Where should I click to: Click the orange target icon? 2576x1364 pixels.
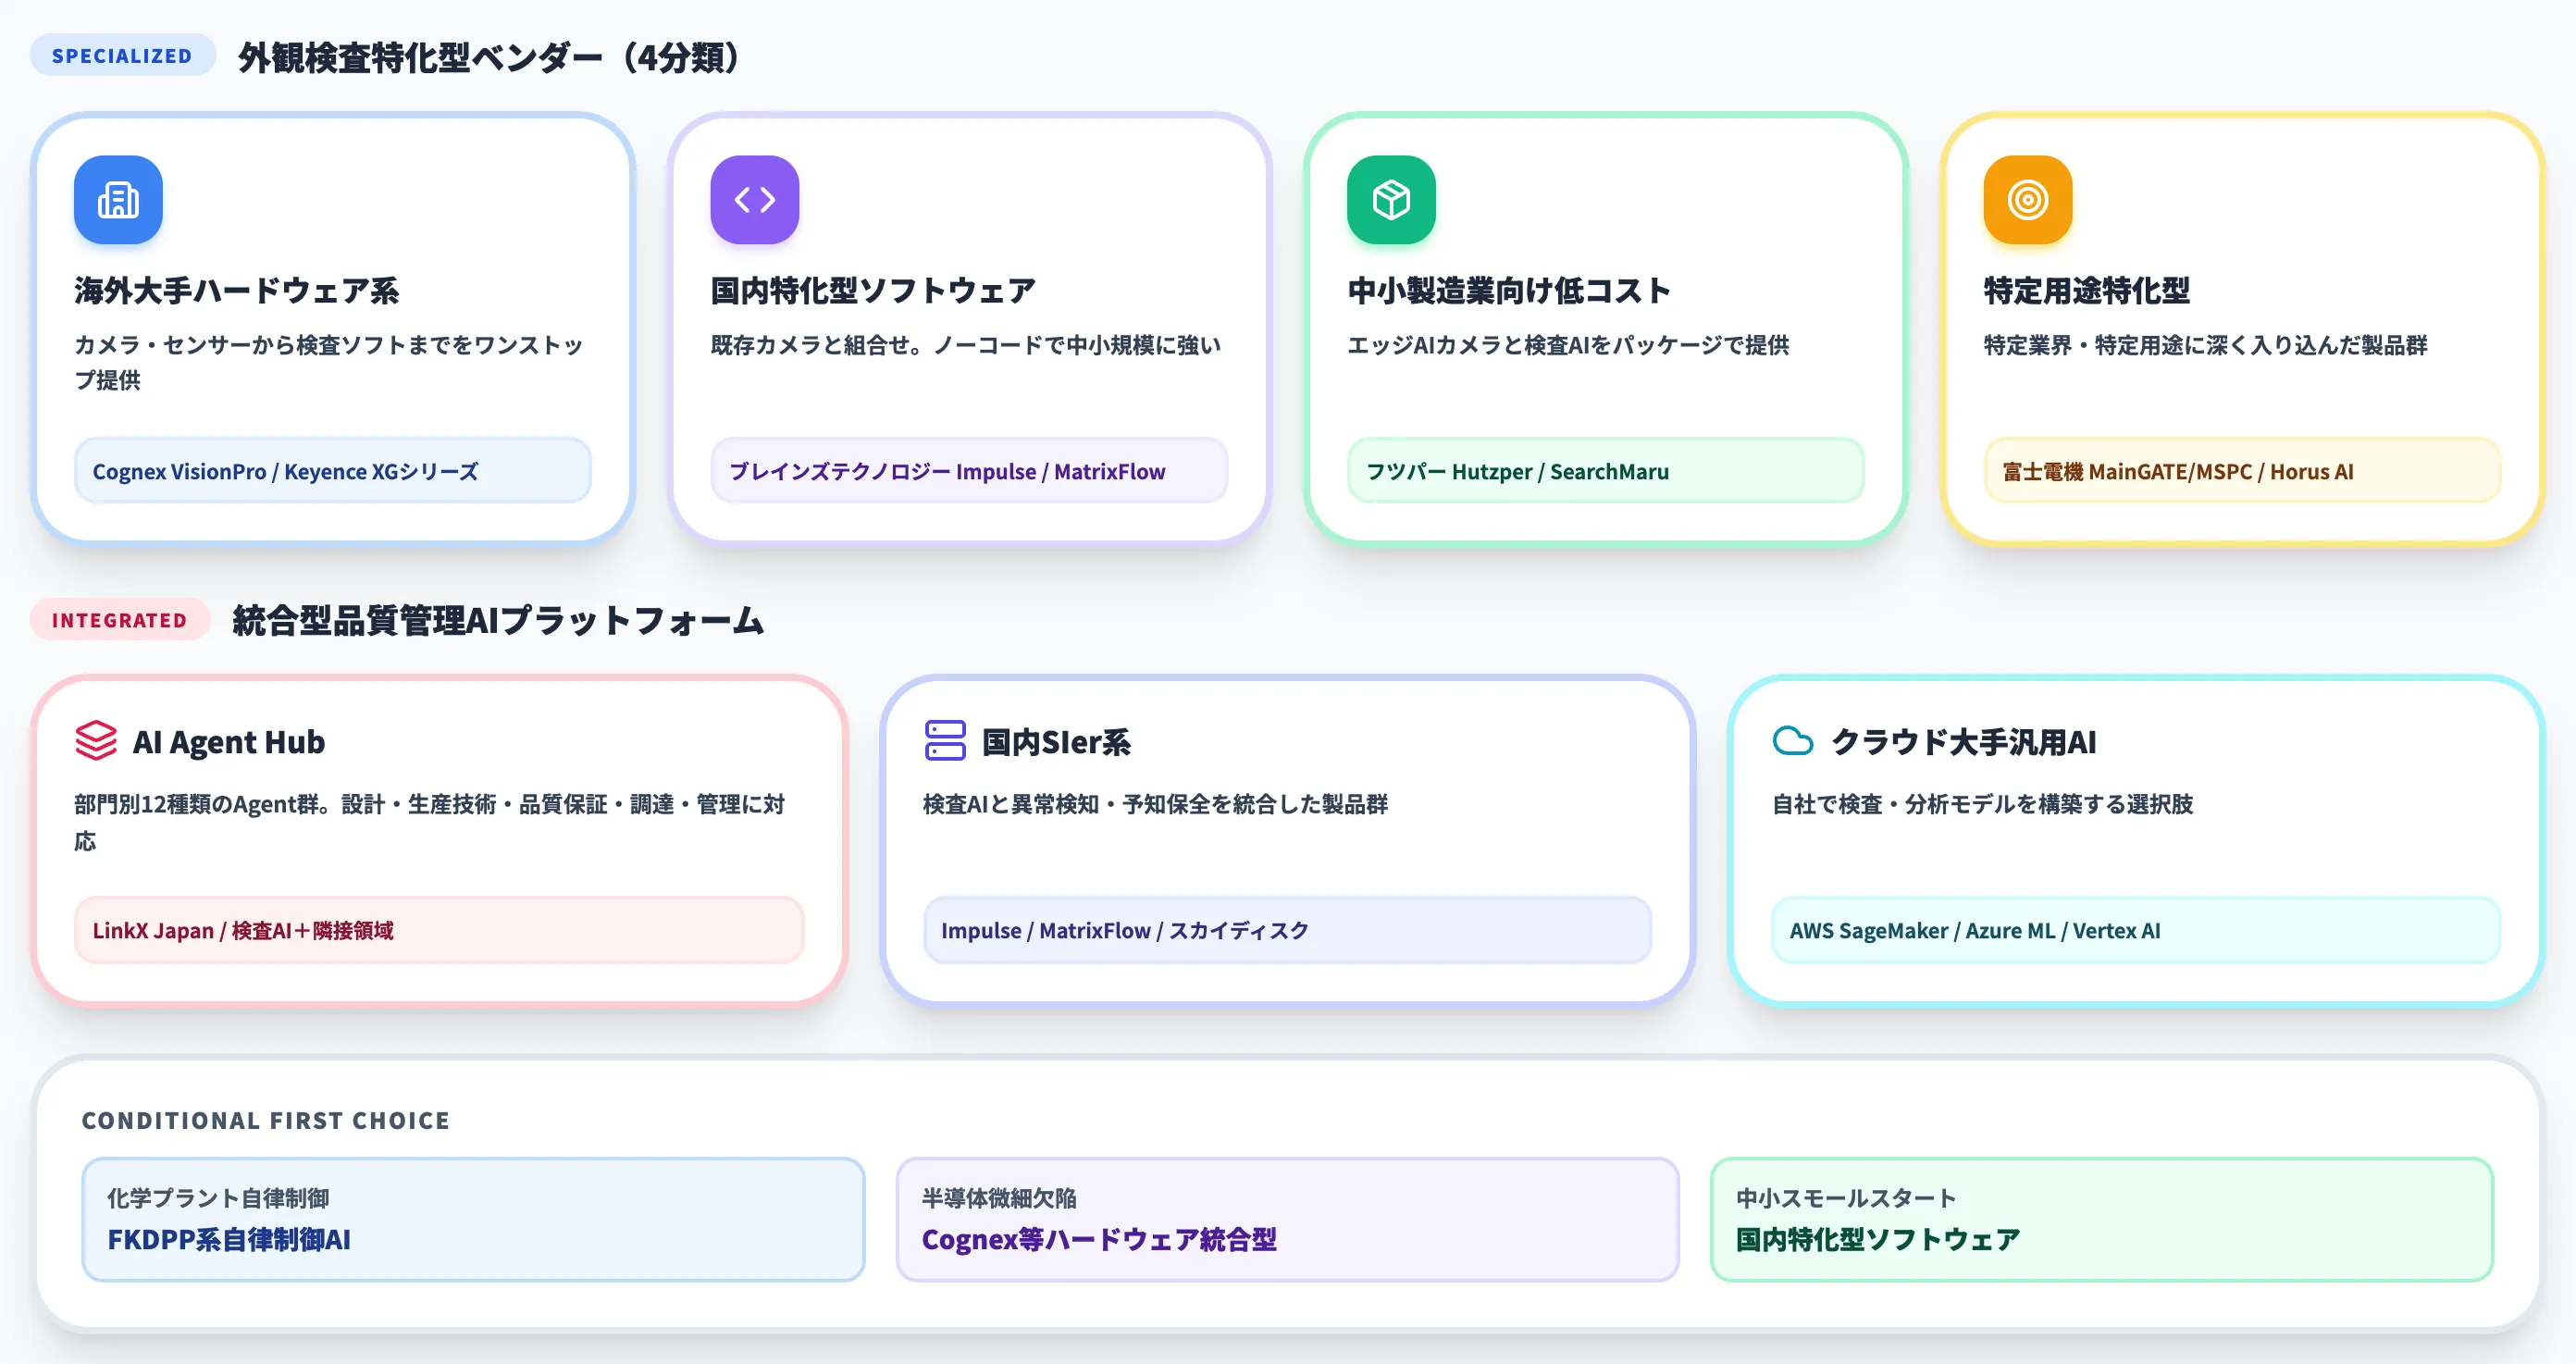click(x=2028, y=200)
